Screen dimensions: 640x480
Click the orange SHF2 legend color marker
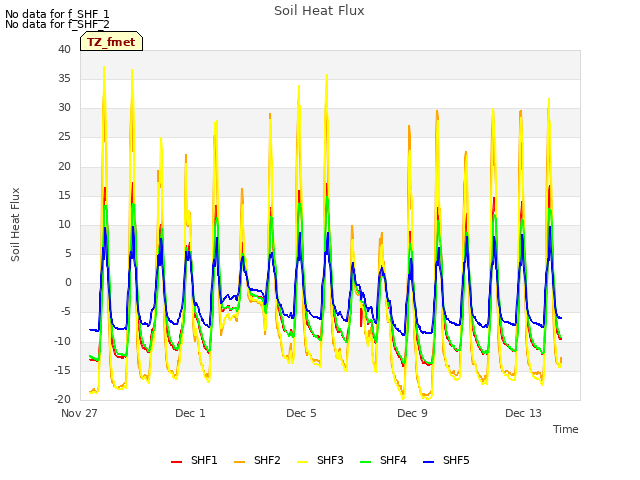click(240, 462)
